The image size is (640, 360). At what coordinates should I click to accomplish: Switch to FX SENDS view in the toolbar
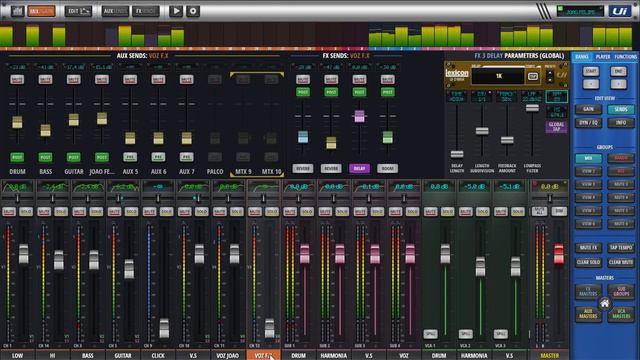coord(145,11)
